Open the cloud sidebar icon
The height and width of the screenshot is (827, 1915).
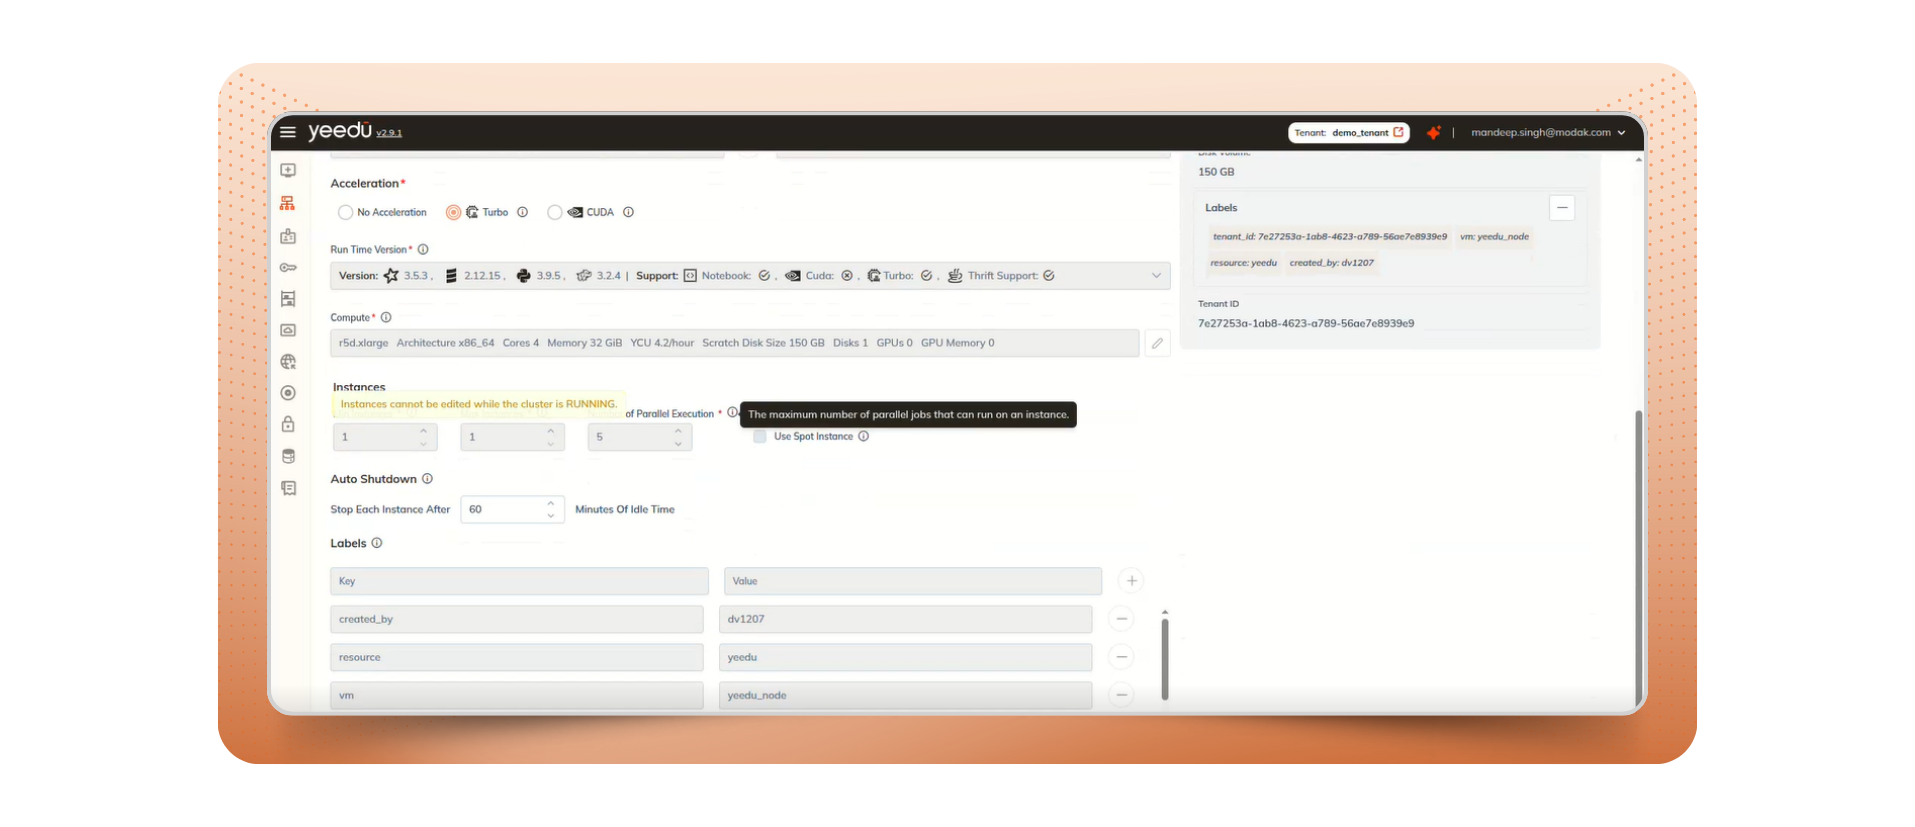288,330
